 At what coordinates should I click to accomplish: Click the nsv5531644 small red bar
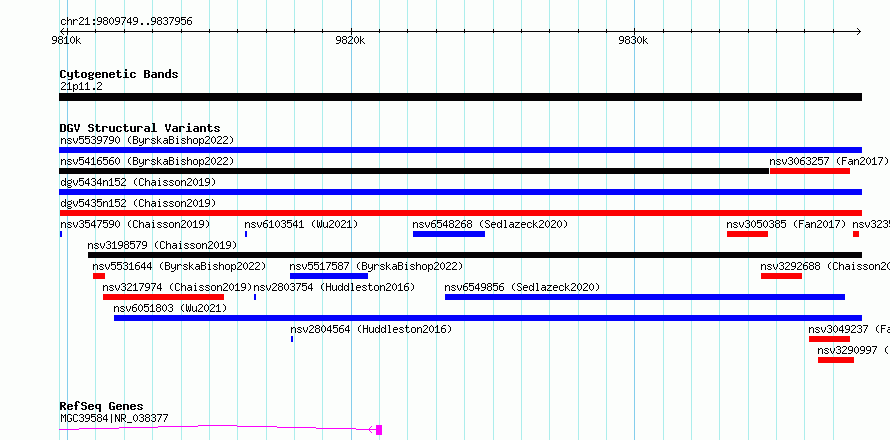coord(99,276)
